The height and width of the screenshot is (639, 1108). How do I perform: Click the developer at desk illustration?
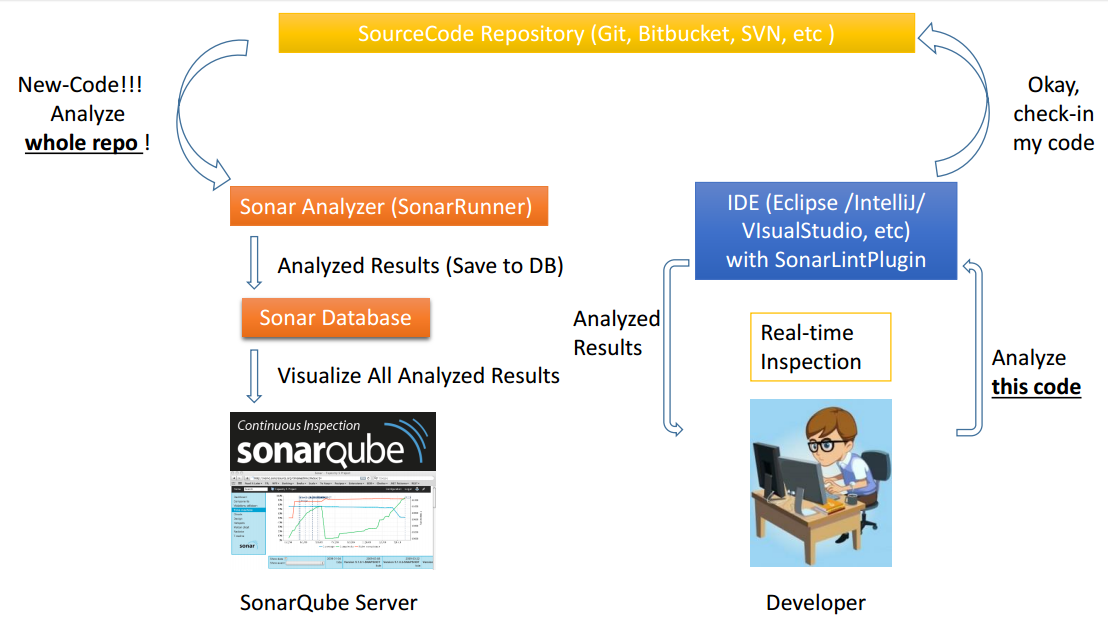820,483
